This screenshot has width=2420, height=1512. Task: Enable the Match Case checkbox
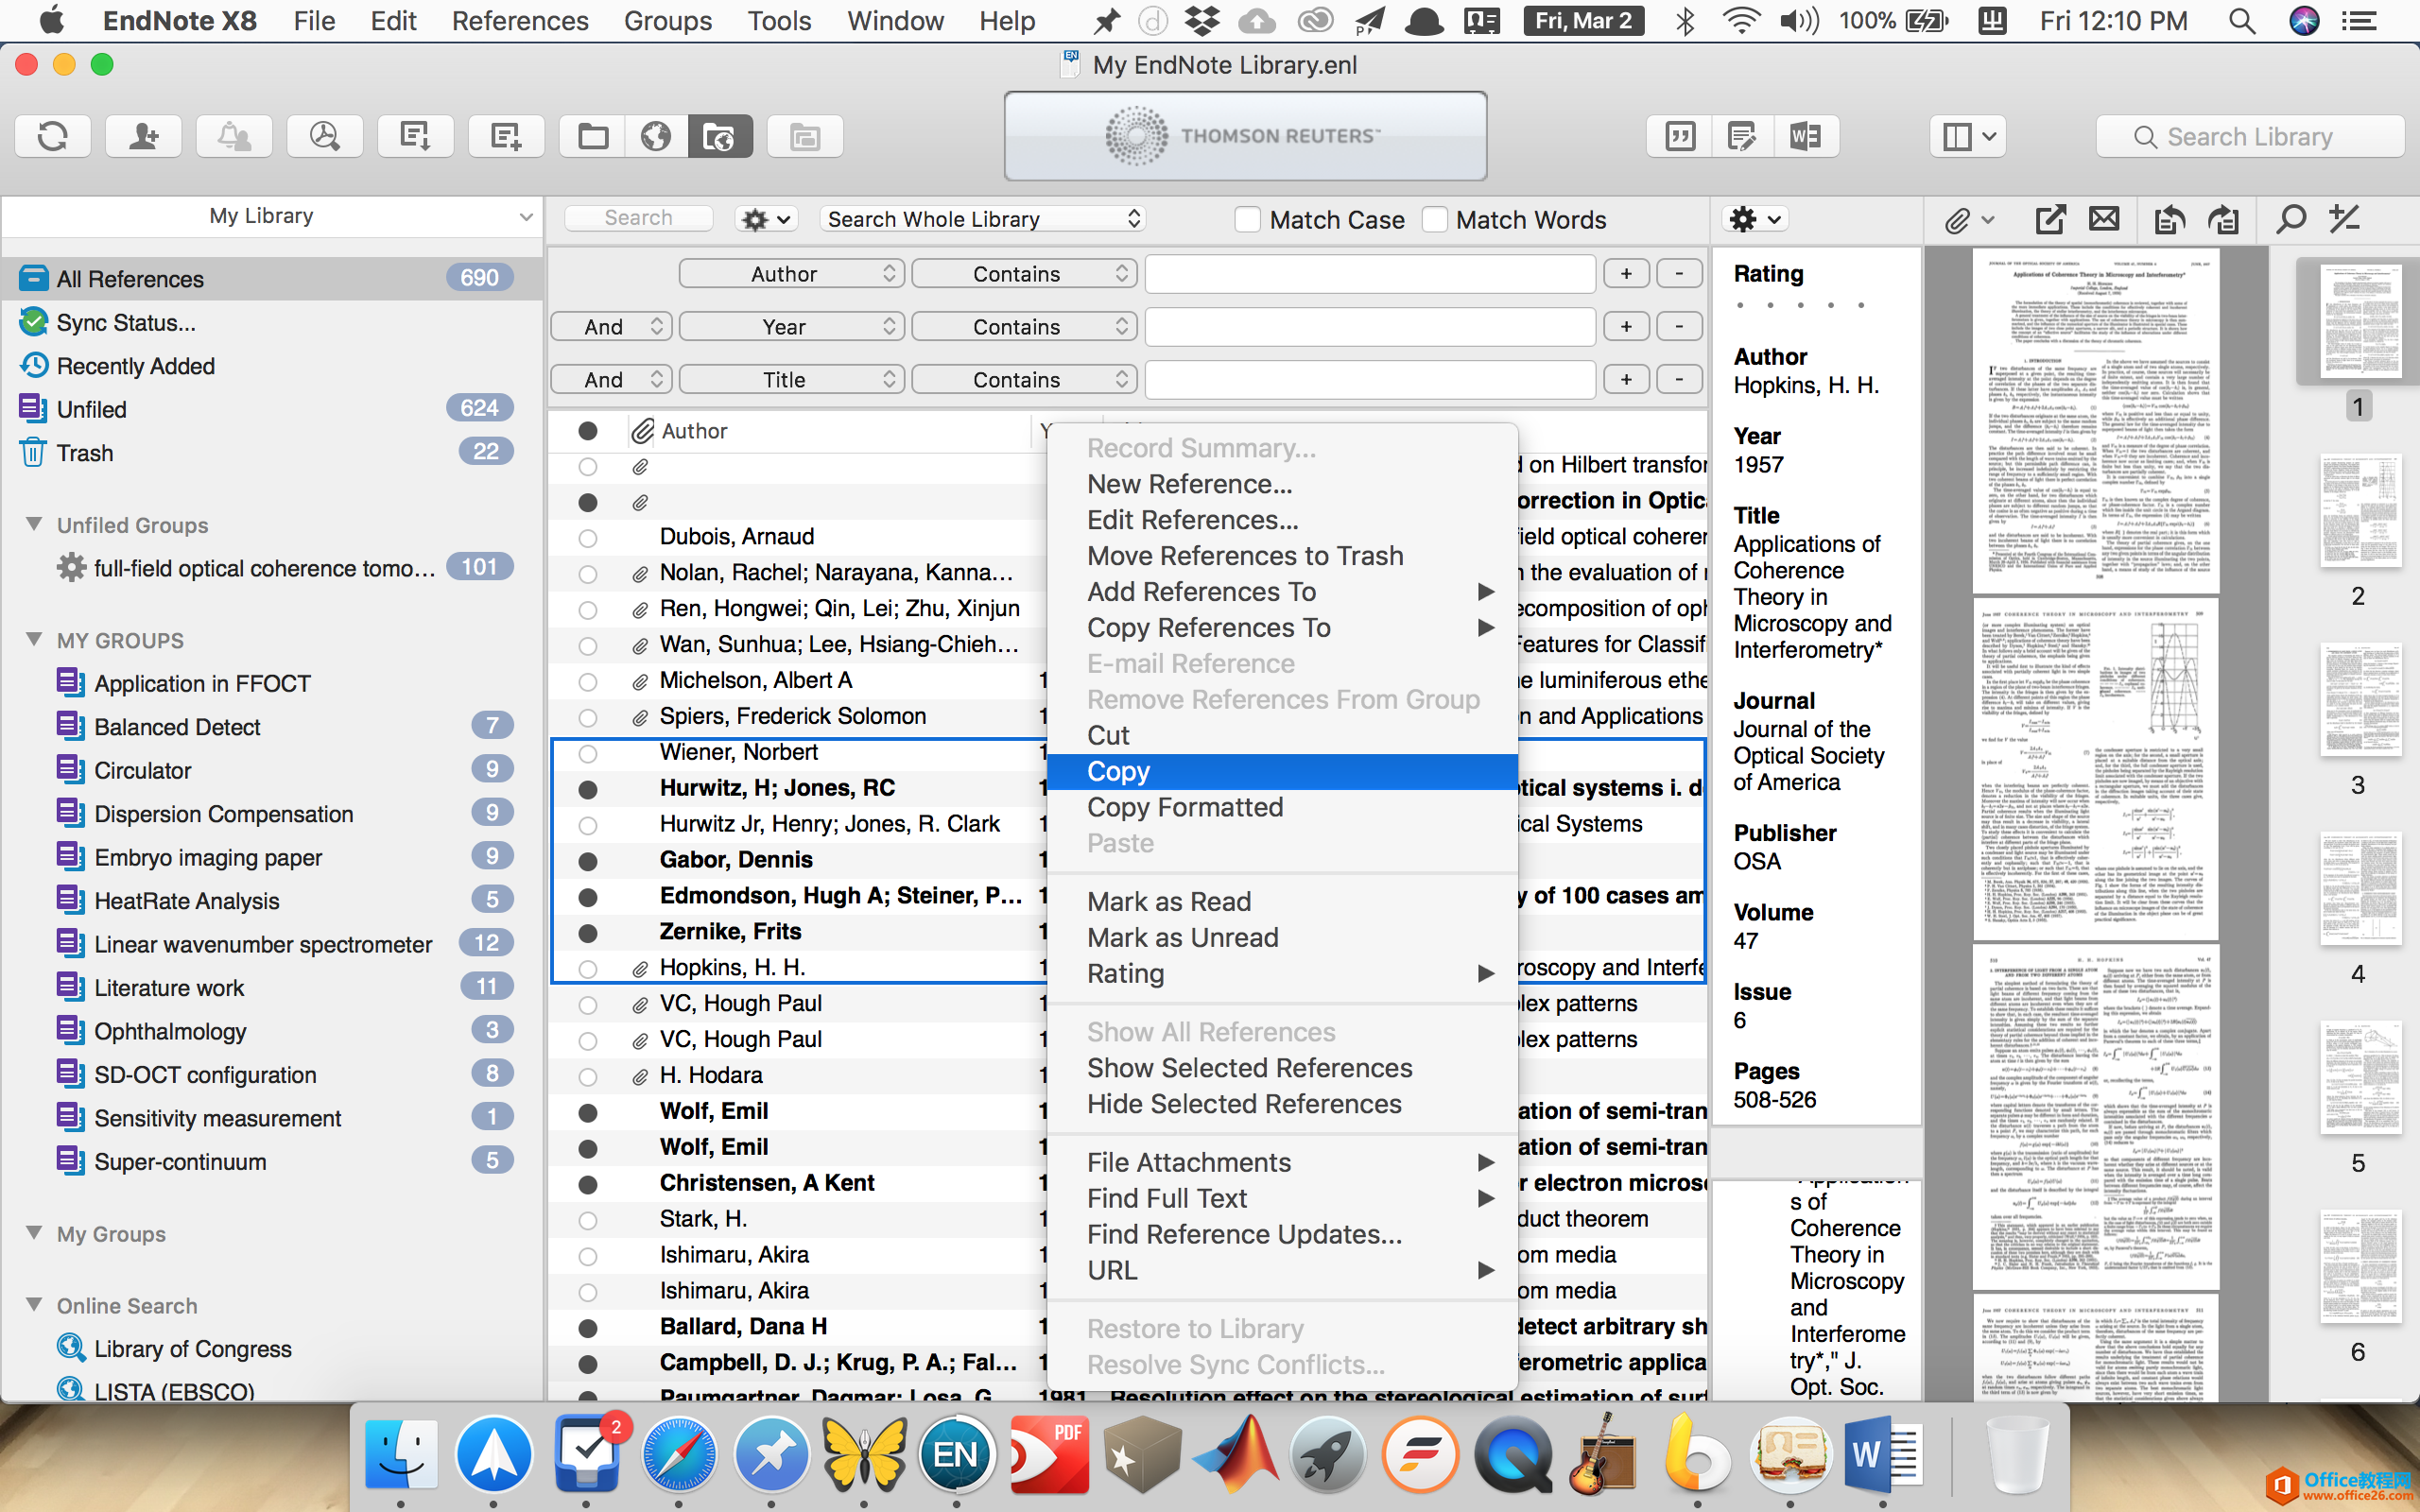tap(1247, 220)
